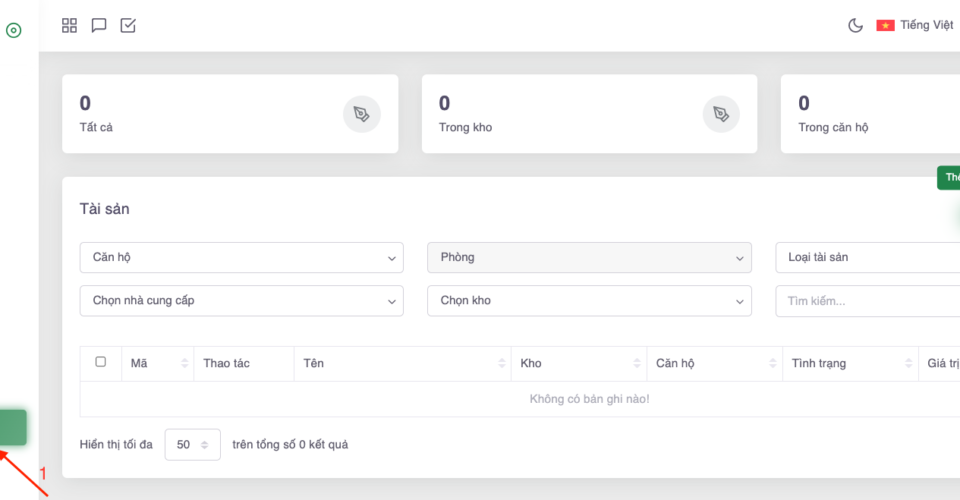Click the green floating sidebar button
This screenshot has width=960, height=500.
tap(13, 427)
